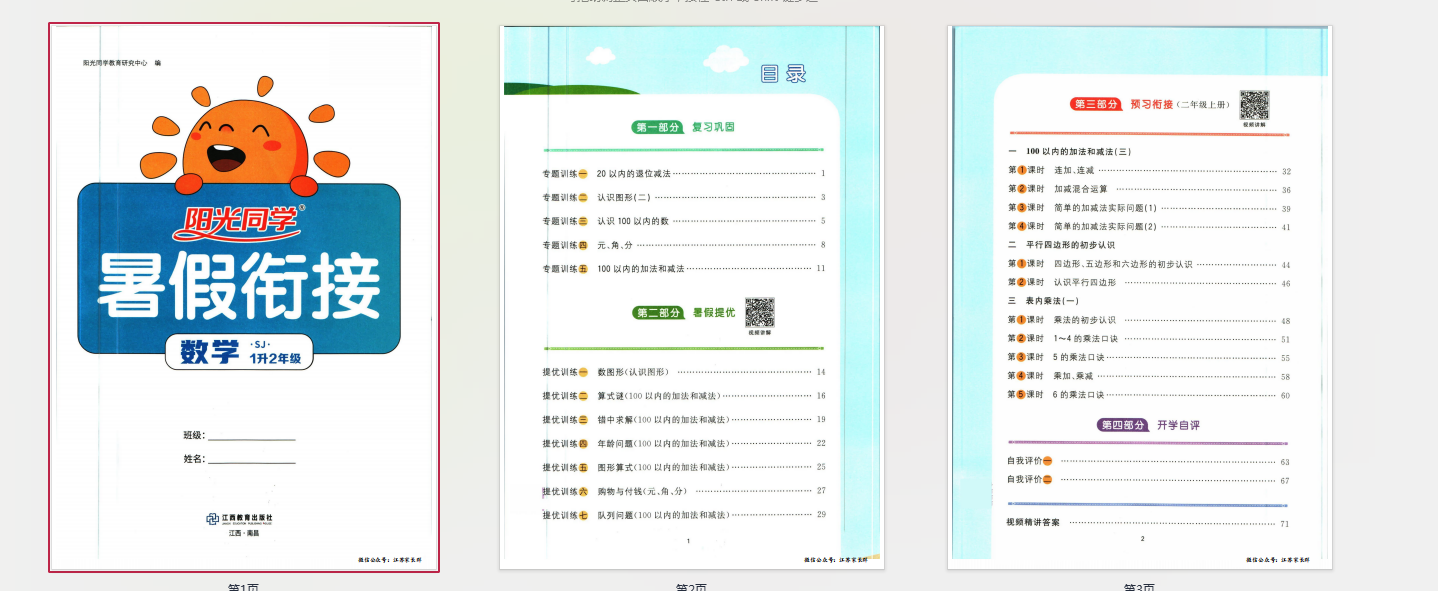Click the 第三部分 预习衔接 heading
The image size is (1438, 591).
[x=1150, y=104]
